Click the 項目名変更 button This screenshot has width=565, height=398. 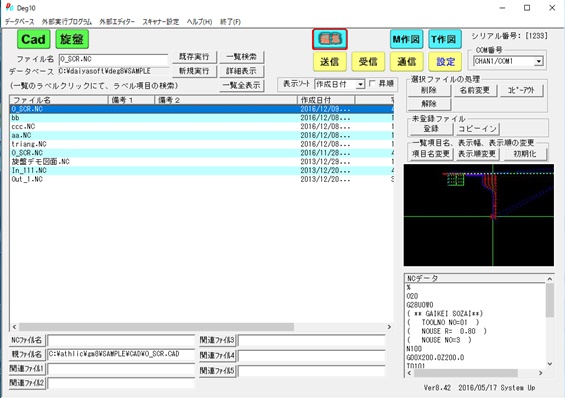431,154
